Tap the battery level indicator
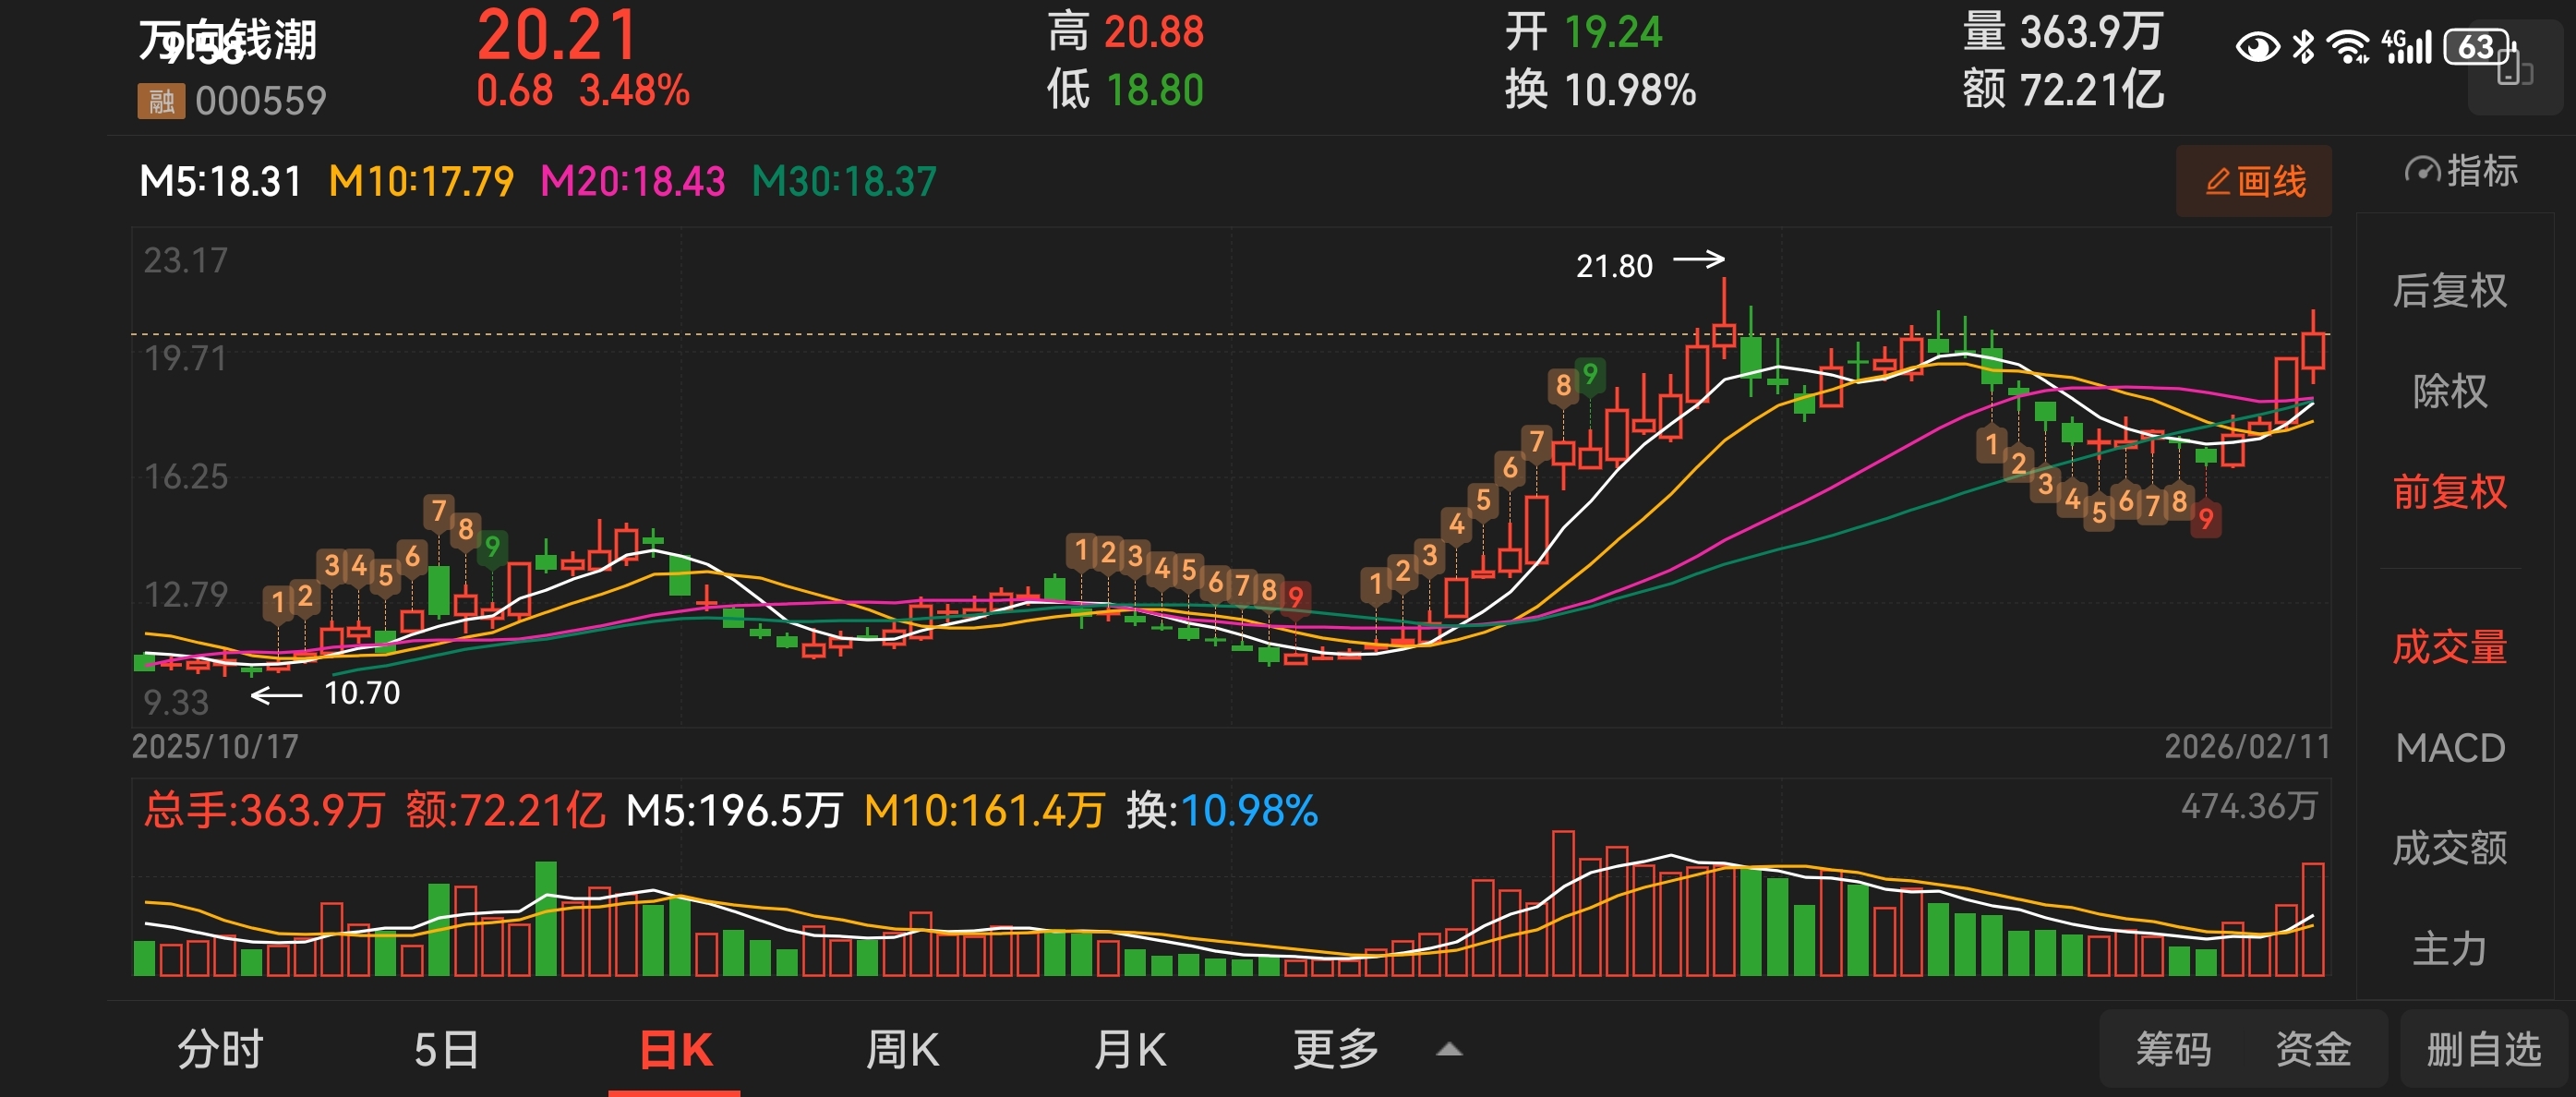The image size is (2576, 1097). coord(2476,47)
